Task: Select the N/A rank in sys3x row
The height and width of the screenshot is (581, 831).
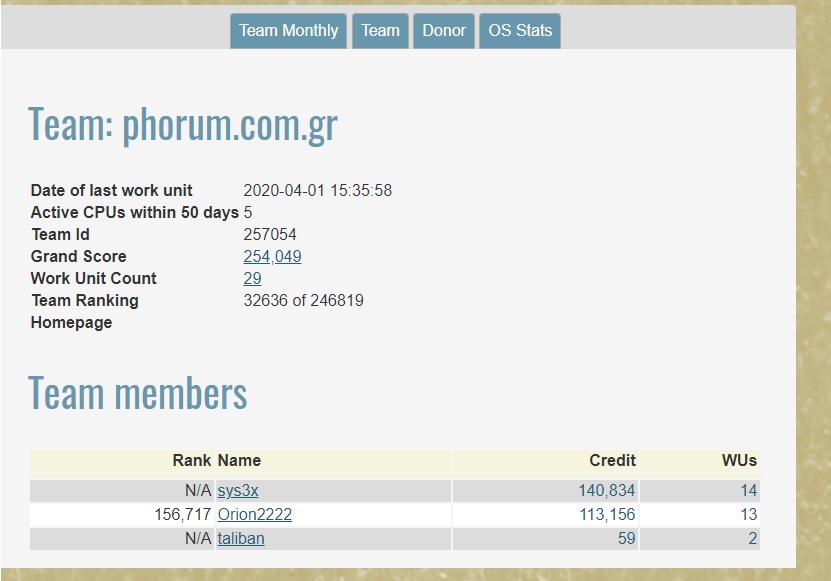Action: tap(198, 490)
